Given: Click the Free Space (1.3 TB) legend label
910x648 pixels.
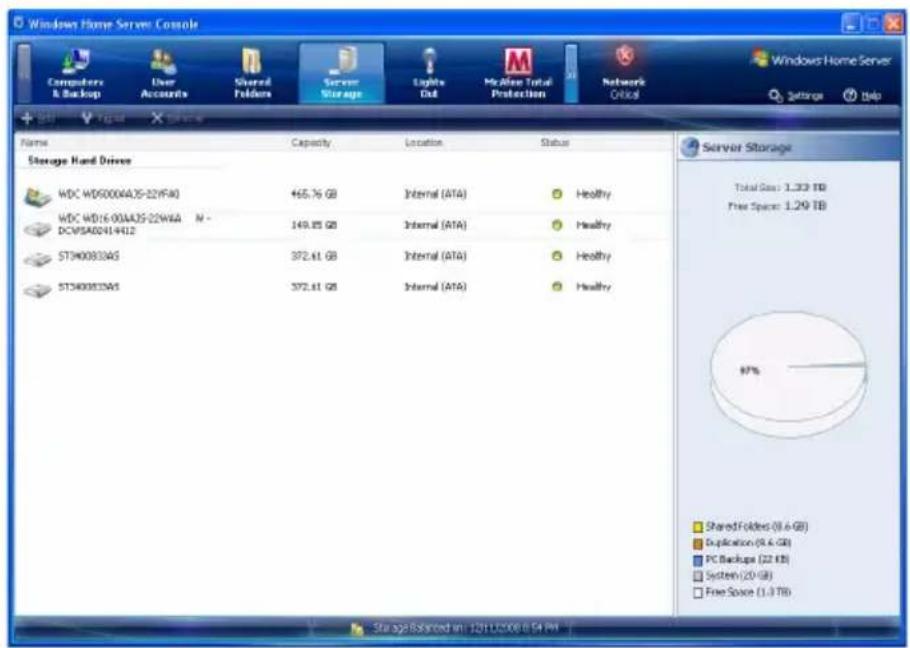Looking at the screenshot, I should (748, 592).
